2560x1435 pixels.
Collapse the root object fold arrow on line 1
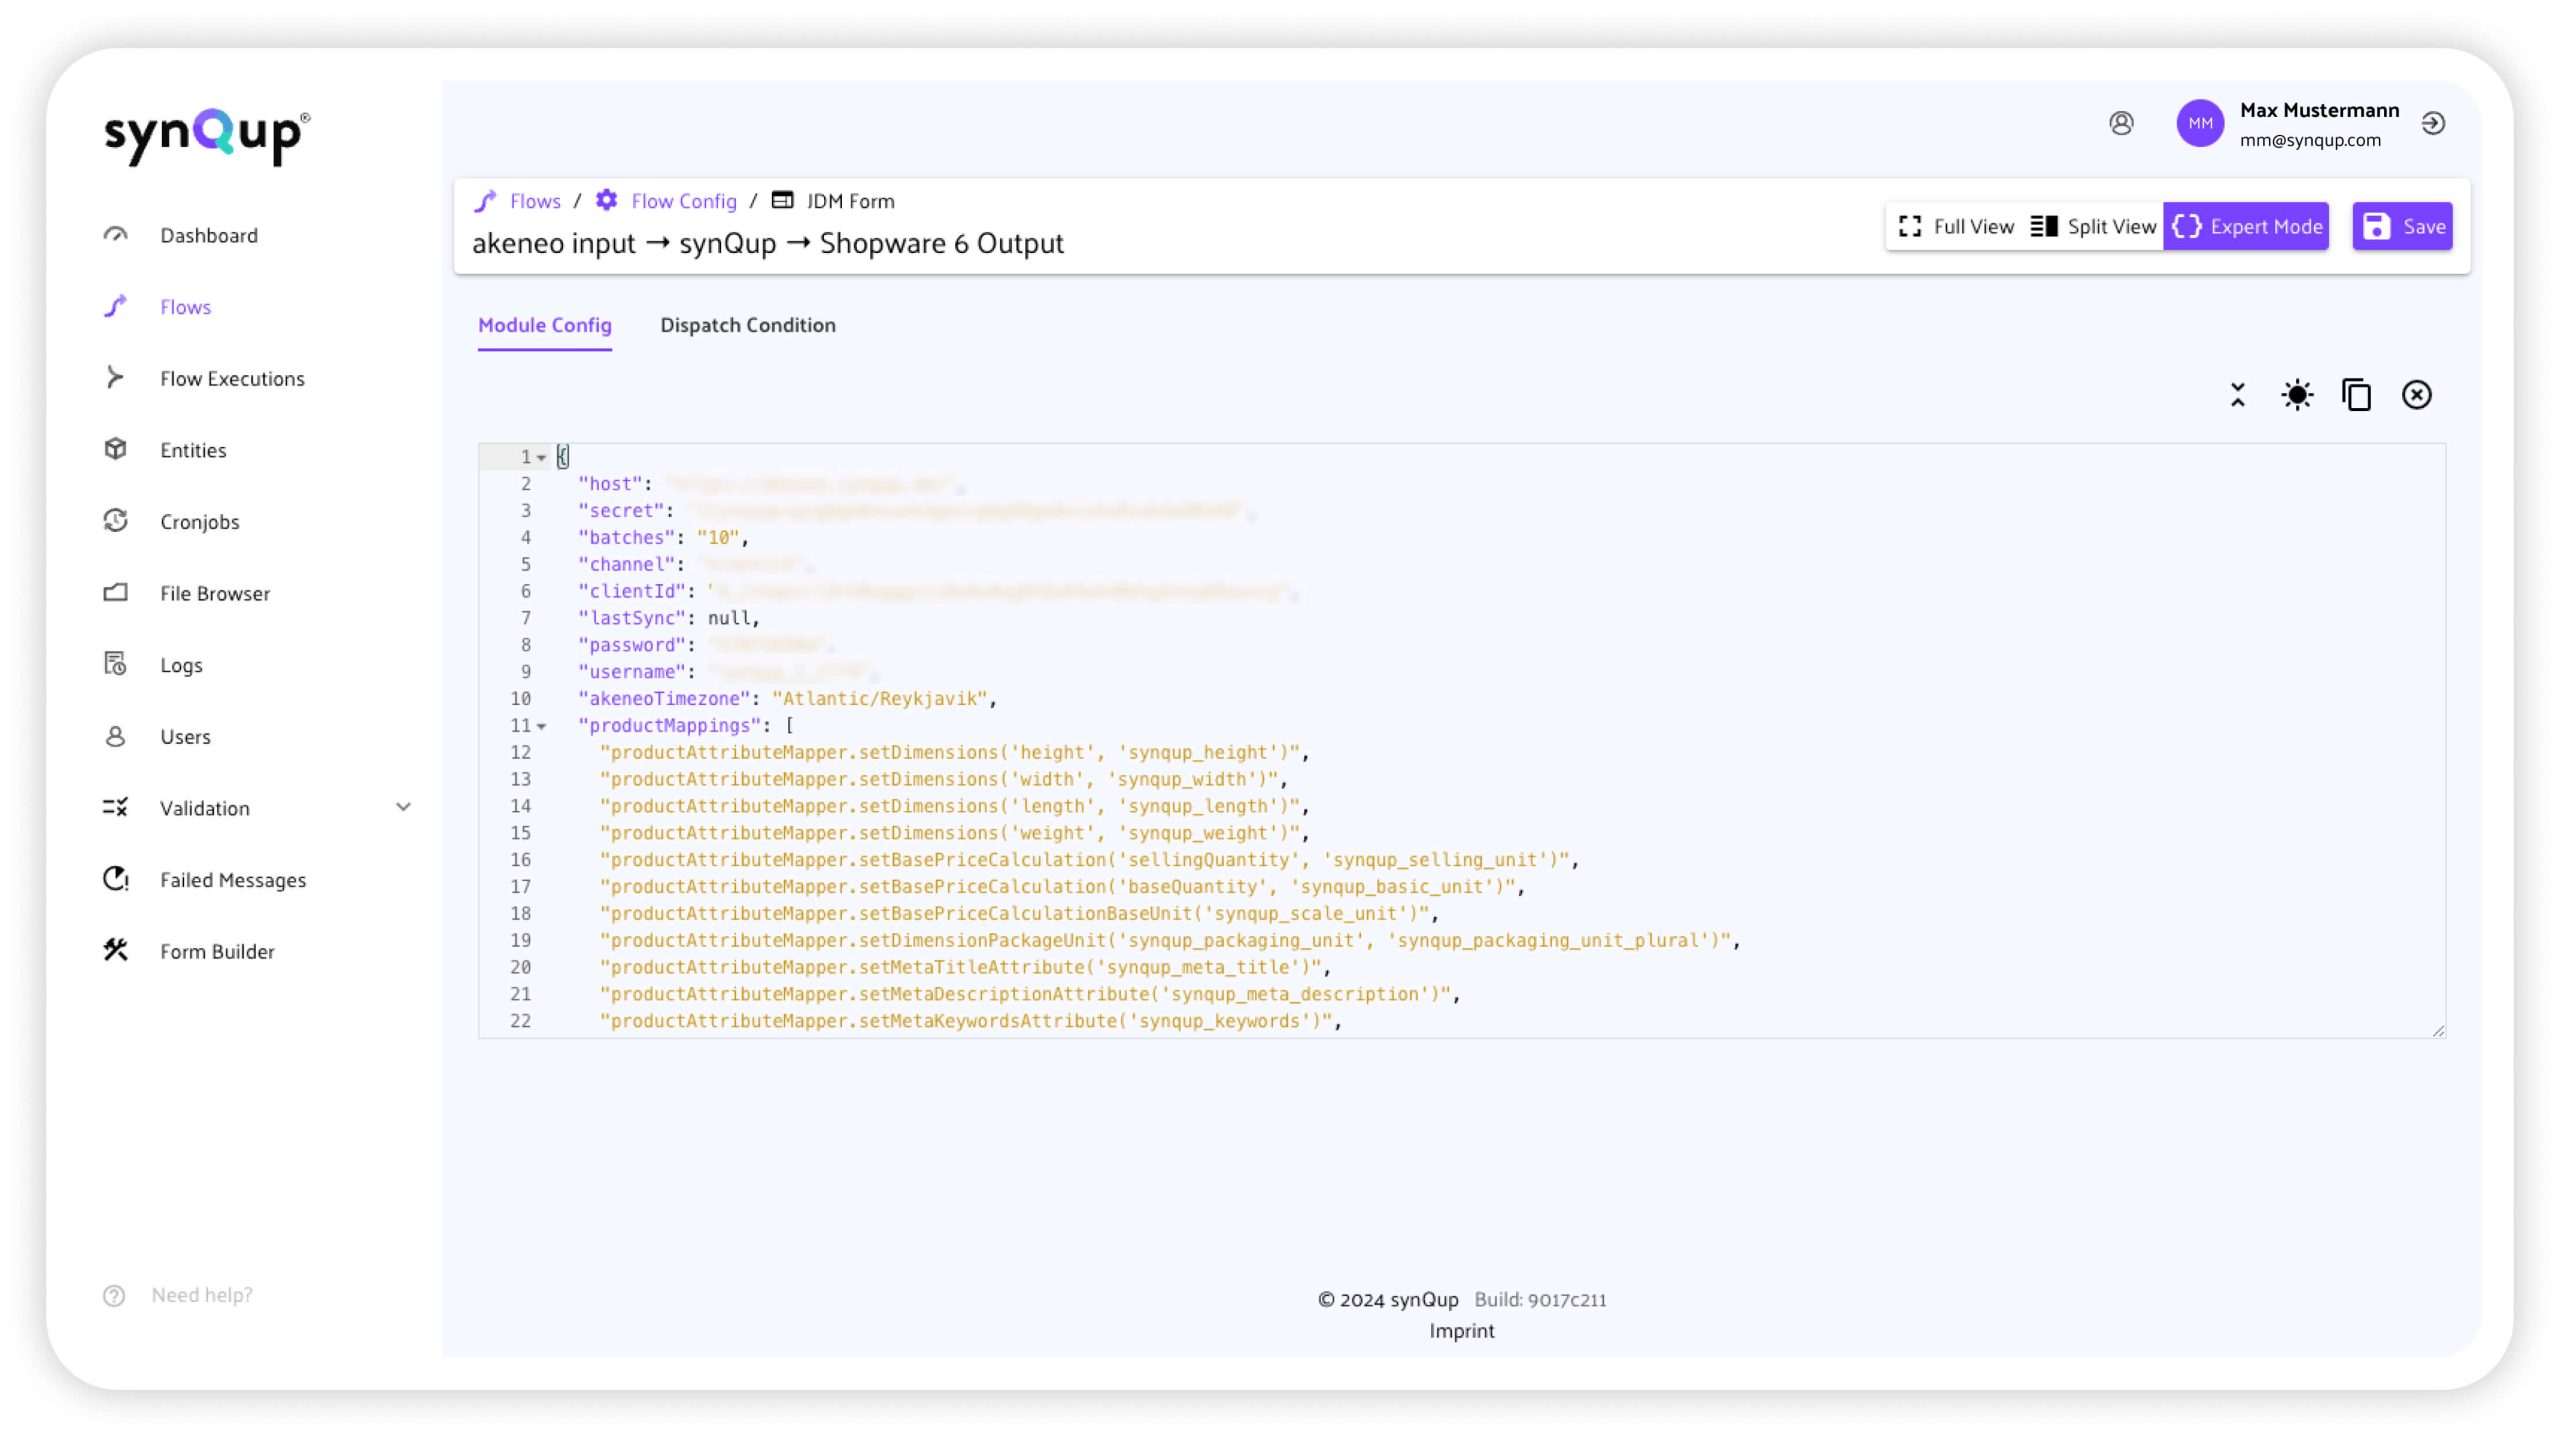(542, 457)
